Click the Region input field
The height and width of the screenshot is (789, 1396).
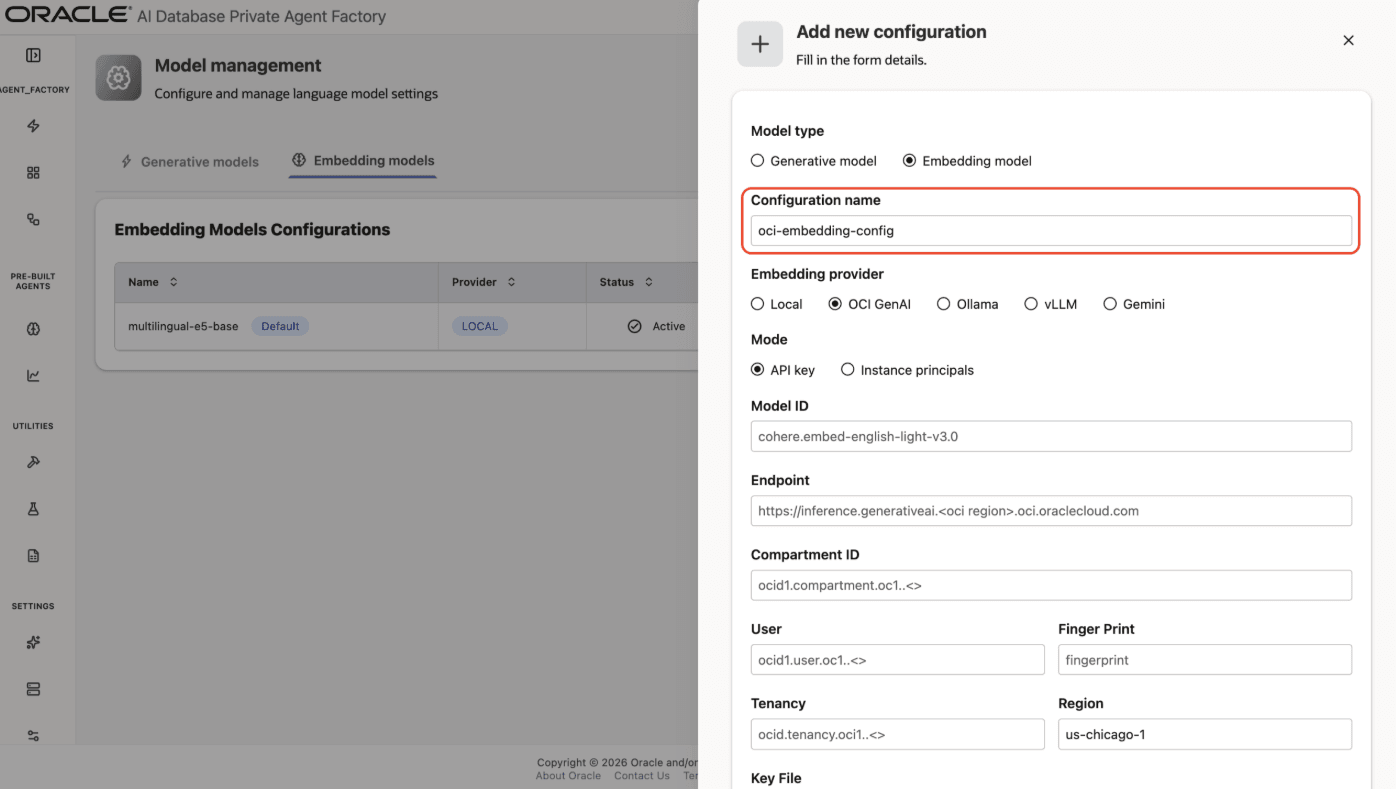(1205, 734)
